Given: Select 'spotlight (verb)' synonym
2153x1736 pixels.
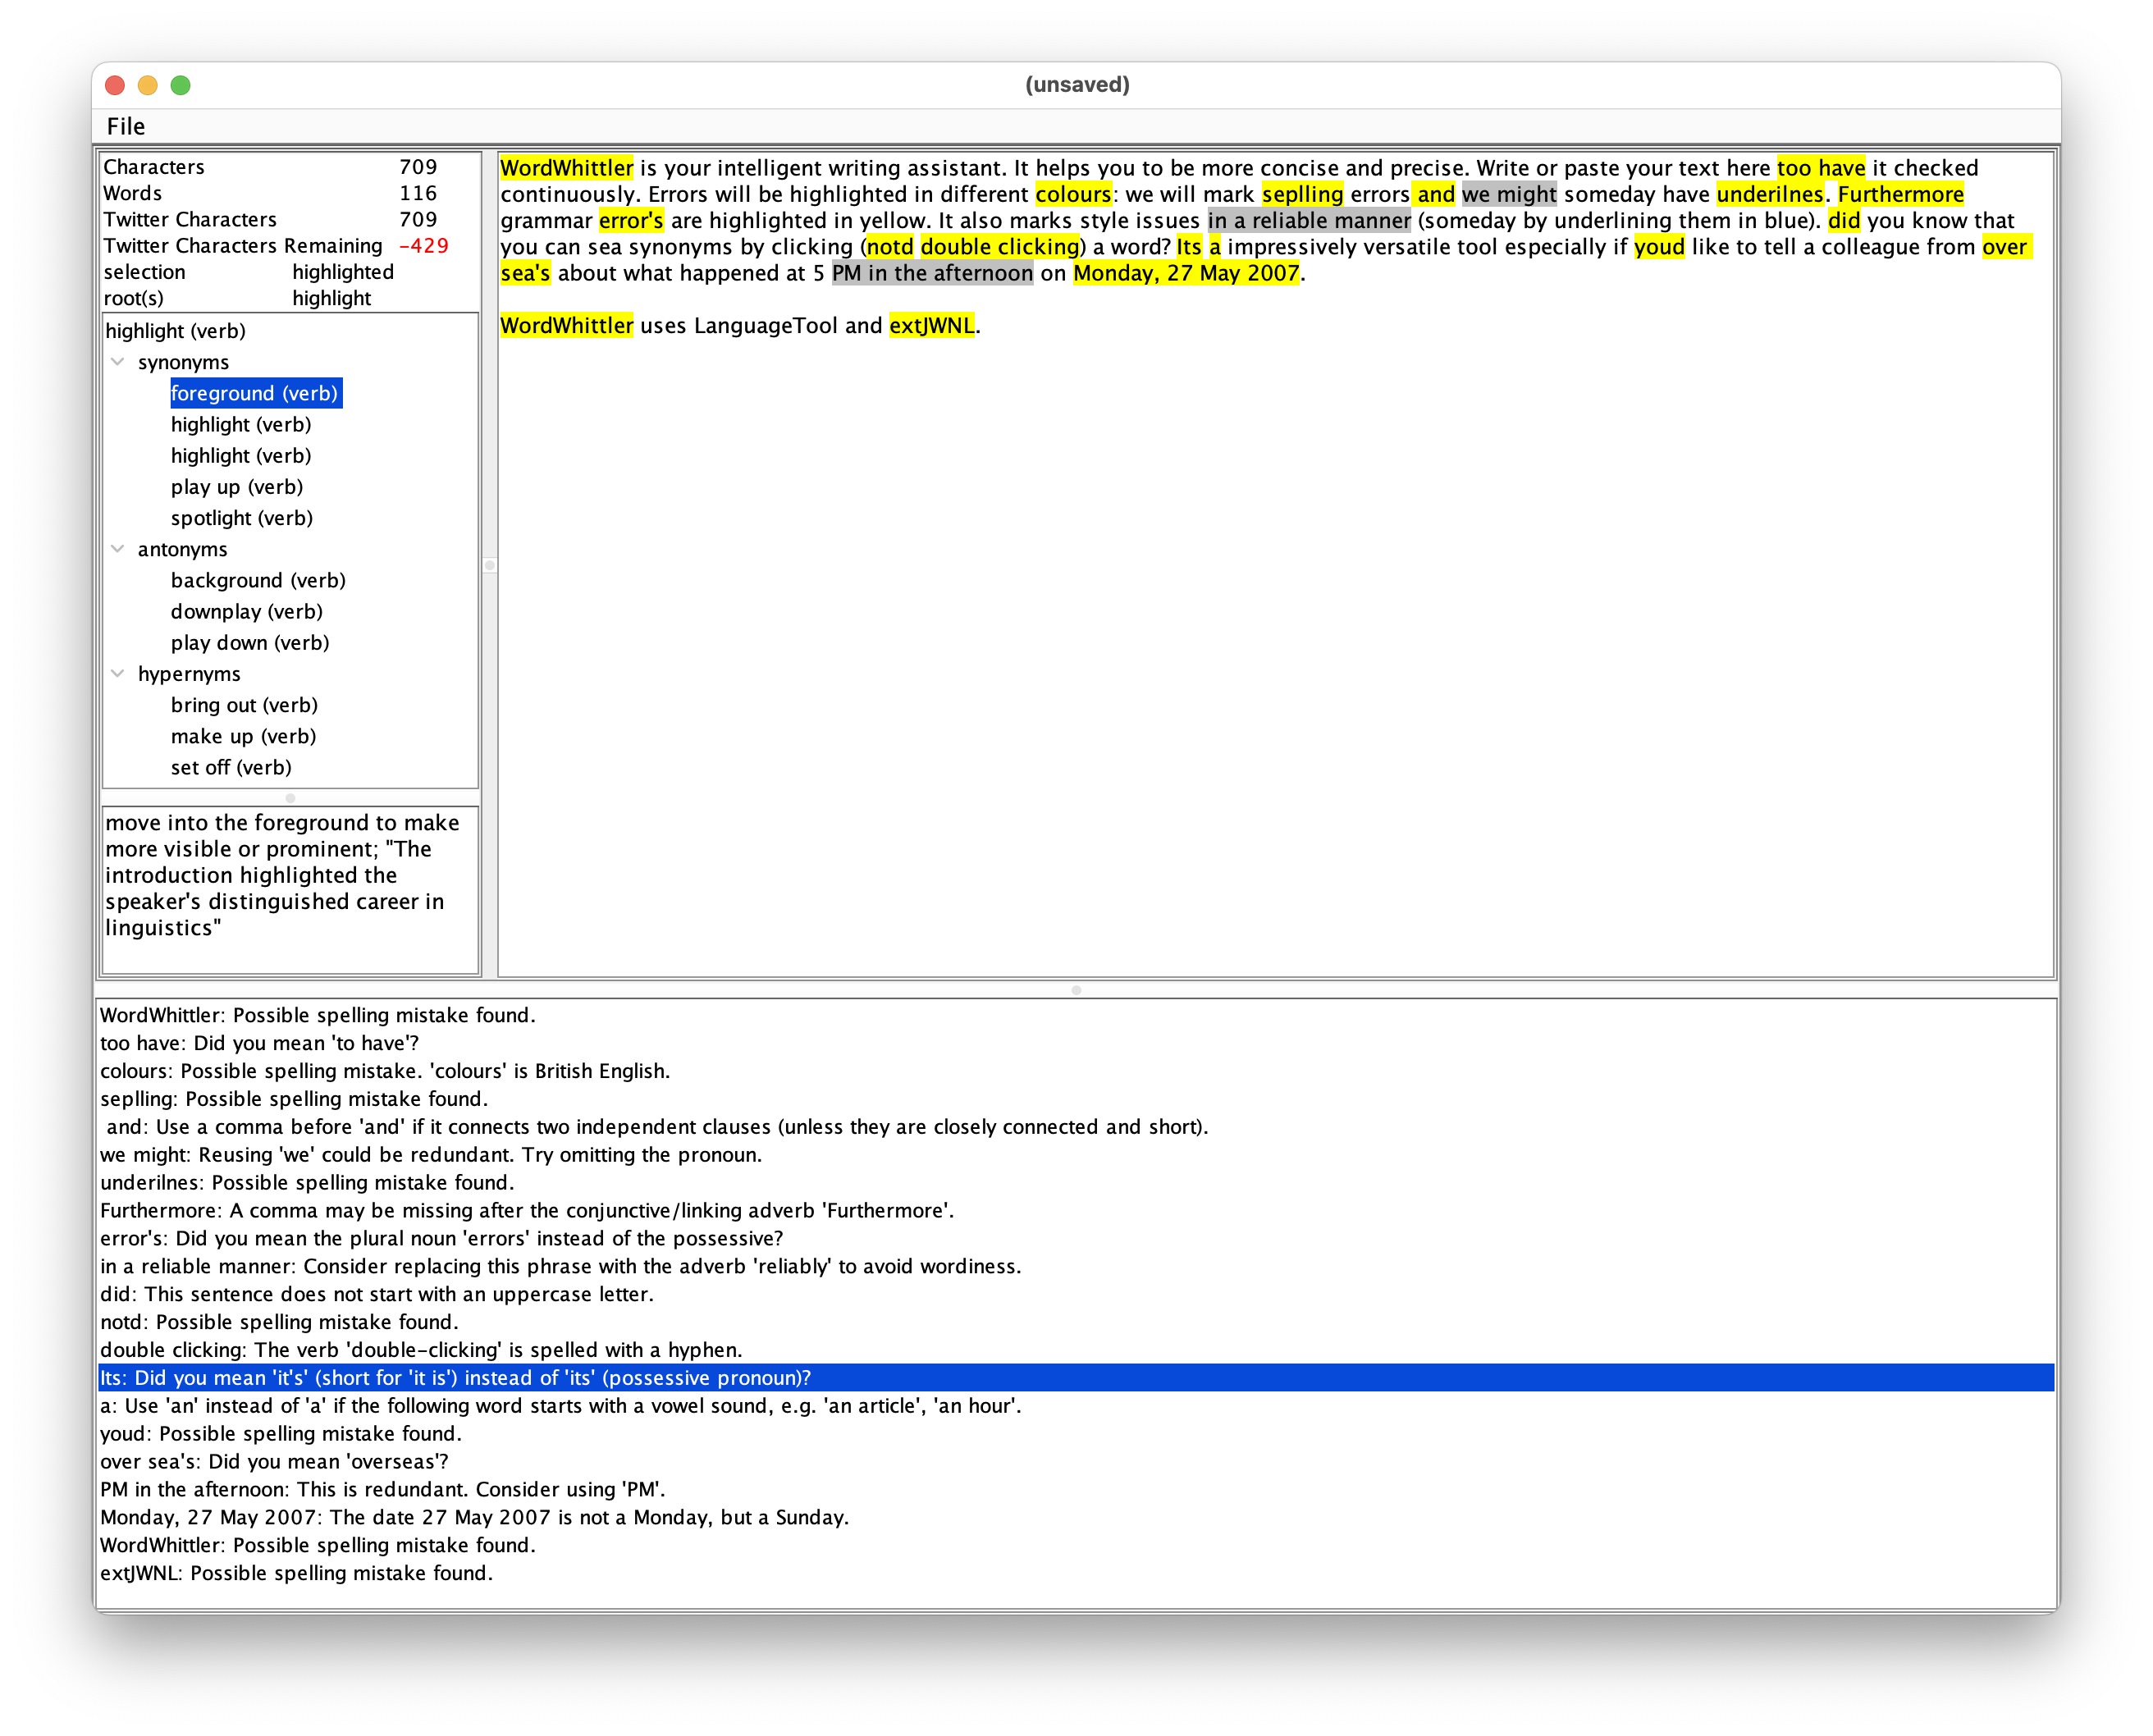Looking at the screenshot, I should [241, 518].
